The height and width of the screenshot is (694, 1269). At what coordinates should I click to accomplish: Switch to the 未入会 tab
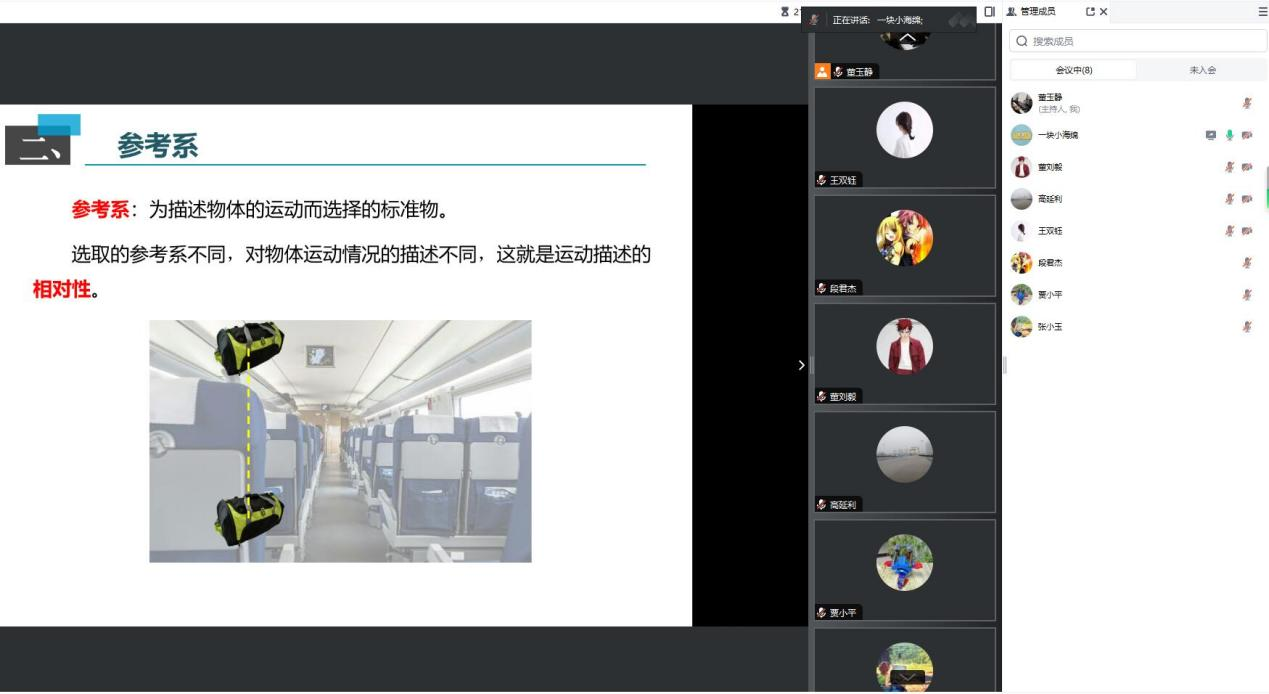coord(1202,70)
